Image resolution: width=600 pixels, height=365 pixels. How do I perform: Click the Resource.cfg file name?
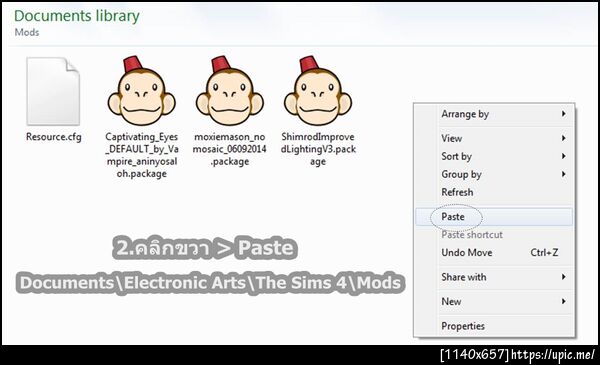[54, 137]
